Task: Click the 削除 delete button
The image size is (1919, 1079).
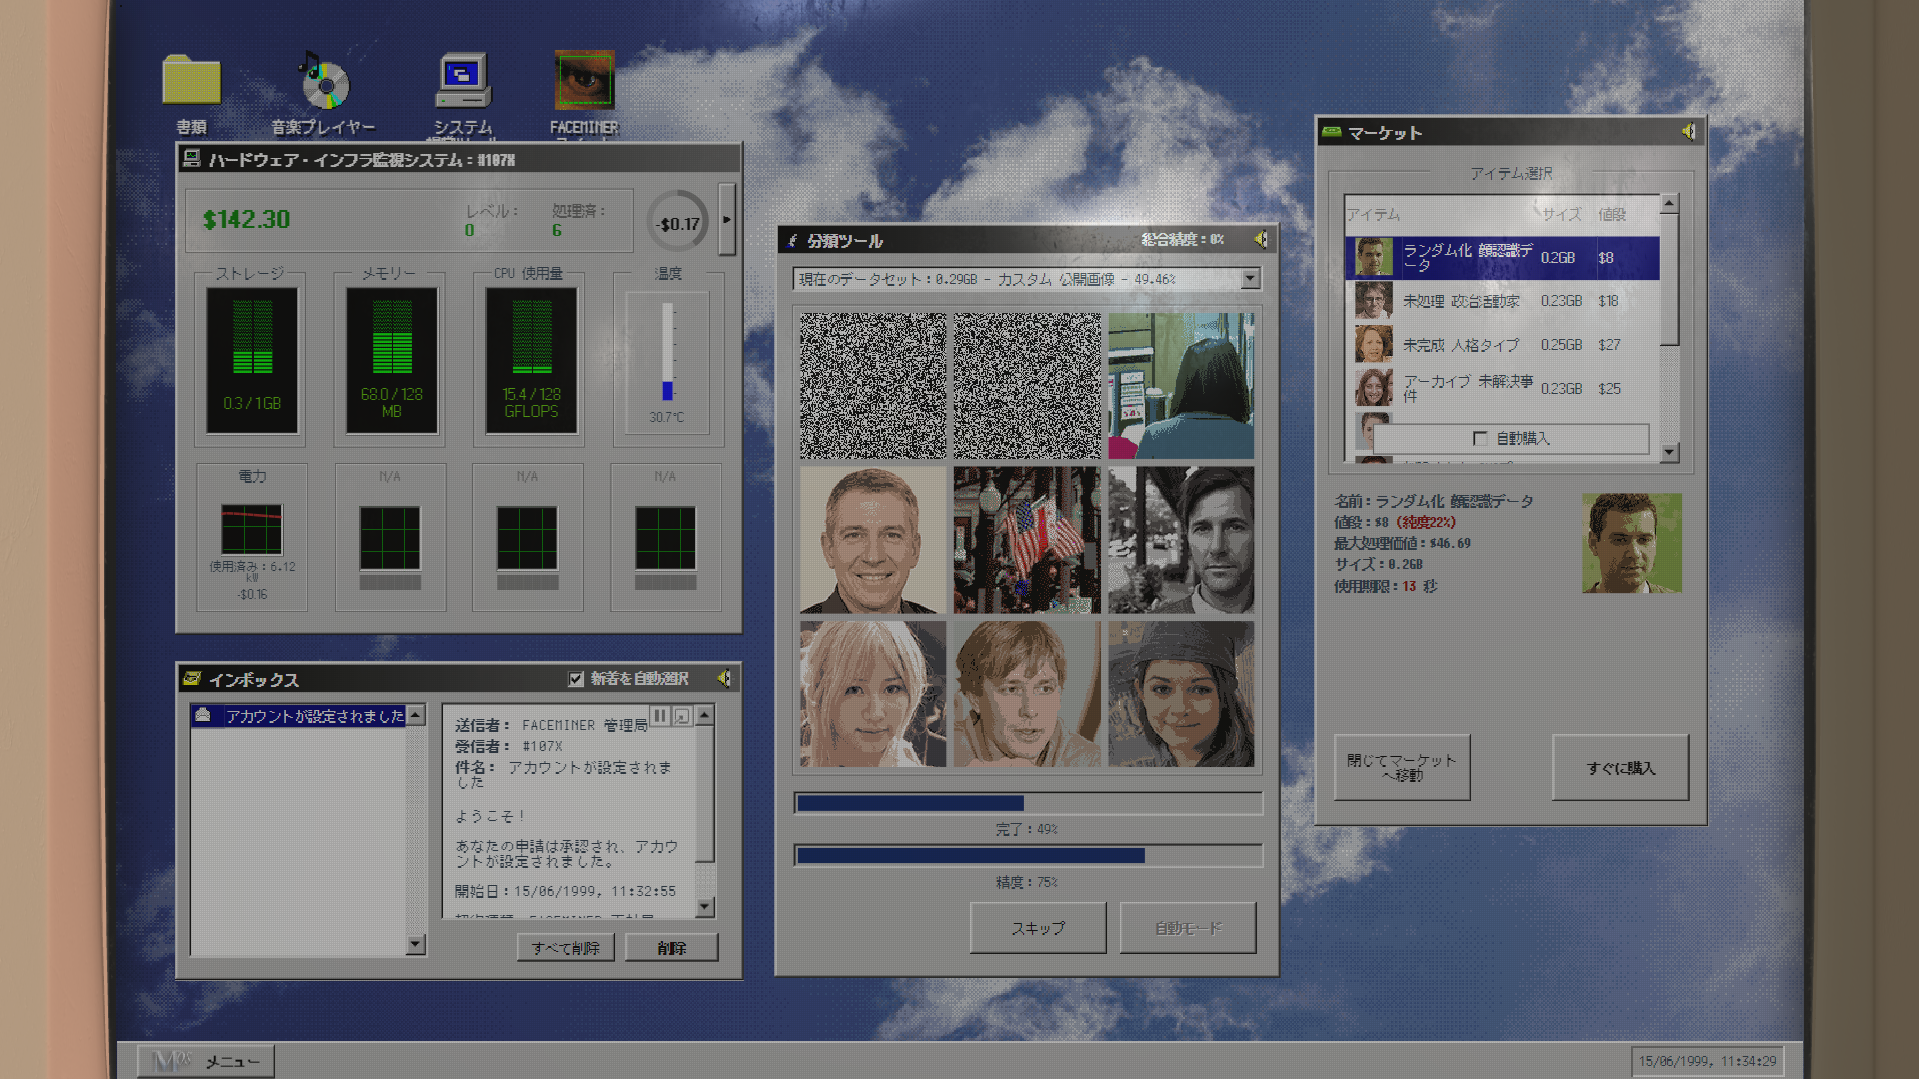Action: tap(671, 948)
